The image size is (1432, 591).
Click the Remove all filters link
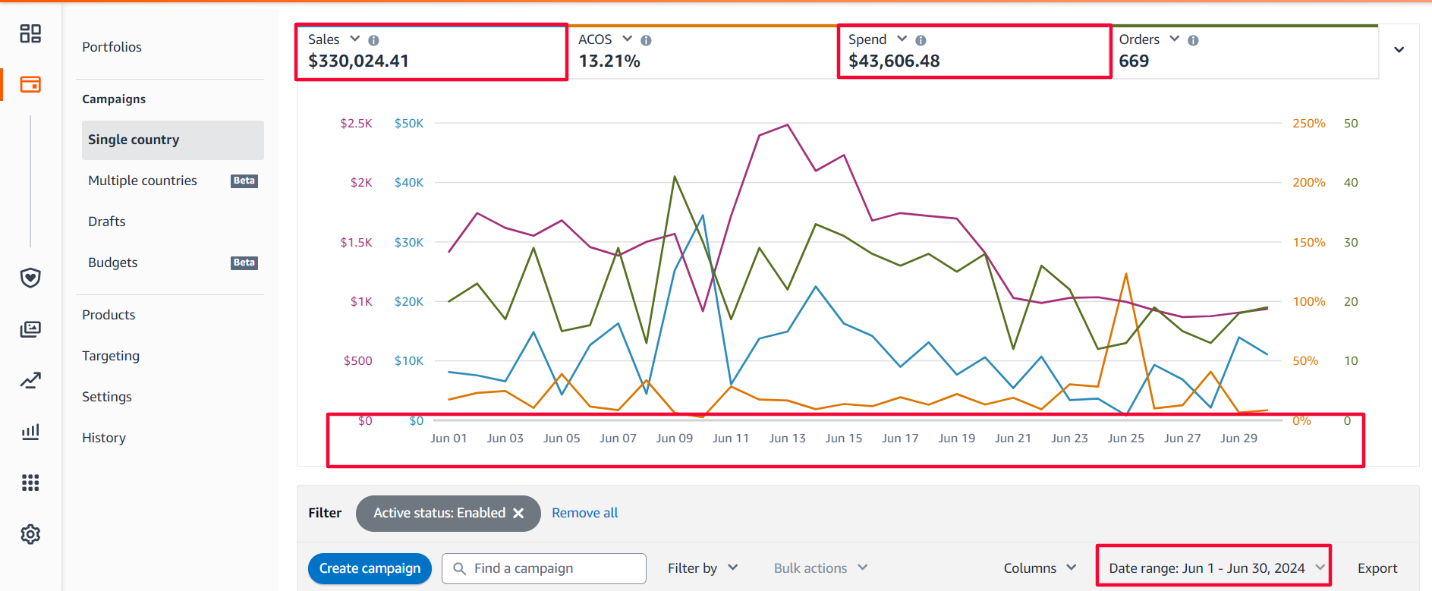(585, 513)
